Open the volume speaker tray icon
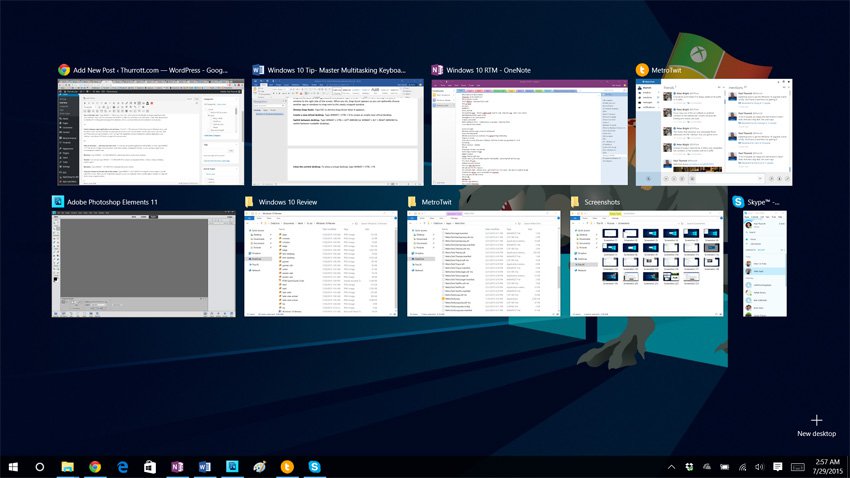This screenshot has height=478, width=850. point(759,467)
